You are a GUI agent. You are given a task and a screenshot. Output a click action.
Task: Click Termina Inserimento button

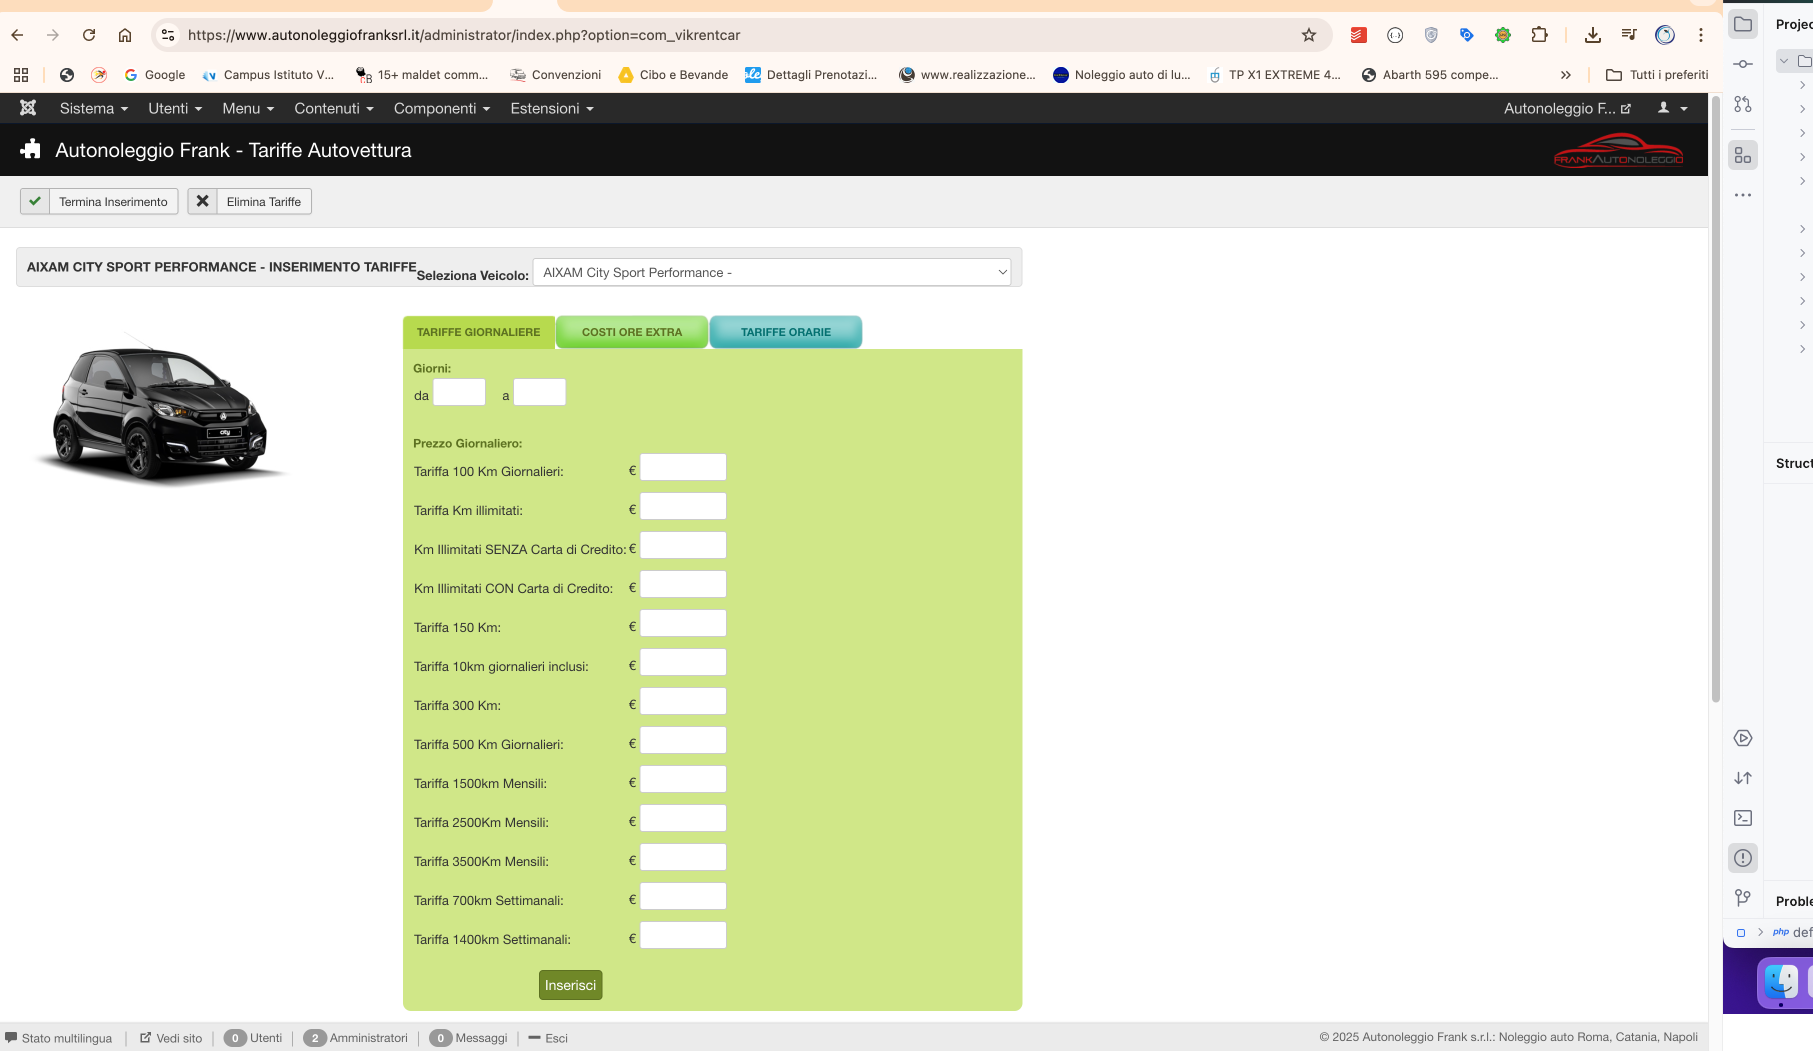(100, 202)
